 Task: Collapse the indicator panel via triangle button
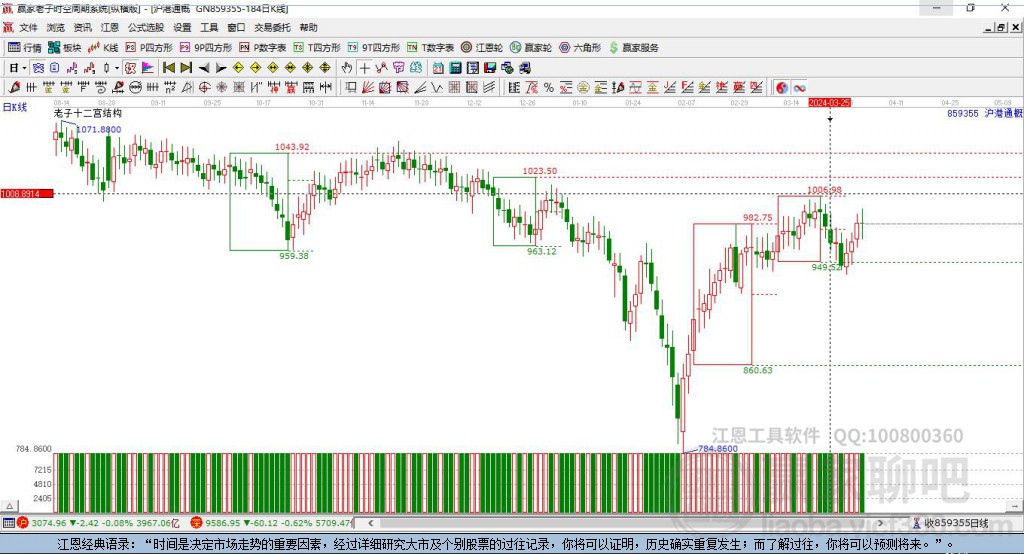tap(10, 506)
